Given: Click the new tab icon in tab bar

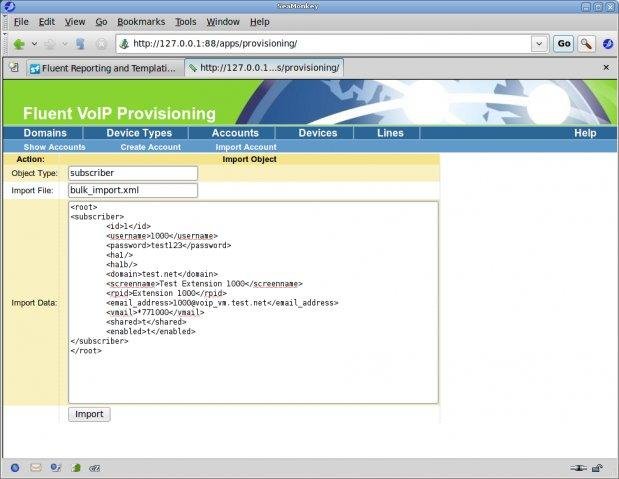Looking at the screenshot, I should tap(13, 68).
